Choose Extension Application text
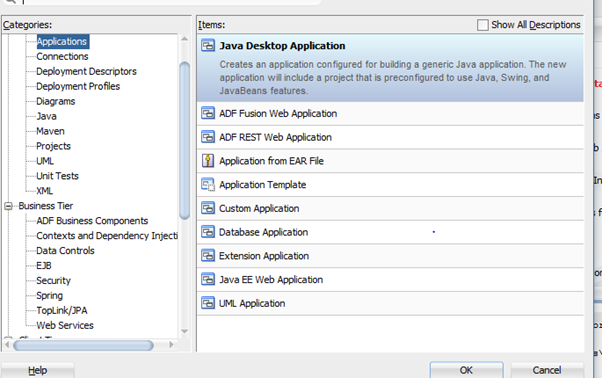The height and width of the screenshot is (378, 602). tap(264, 256)
